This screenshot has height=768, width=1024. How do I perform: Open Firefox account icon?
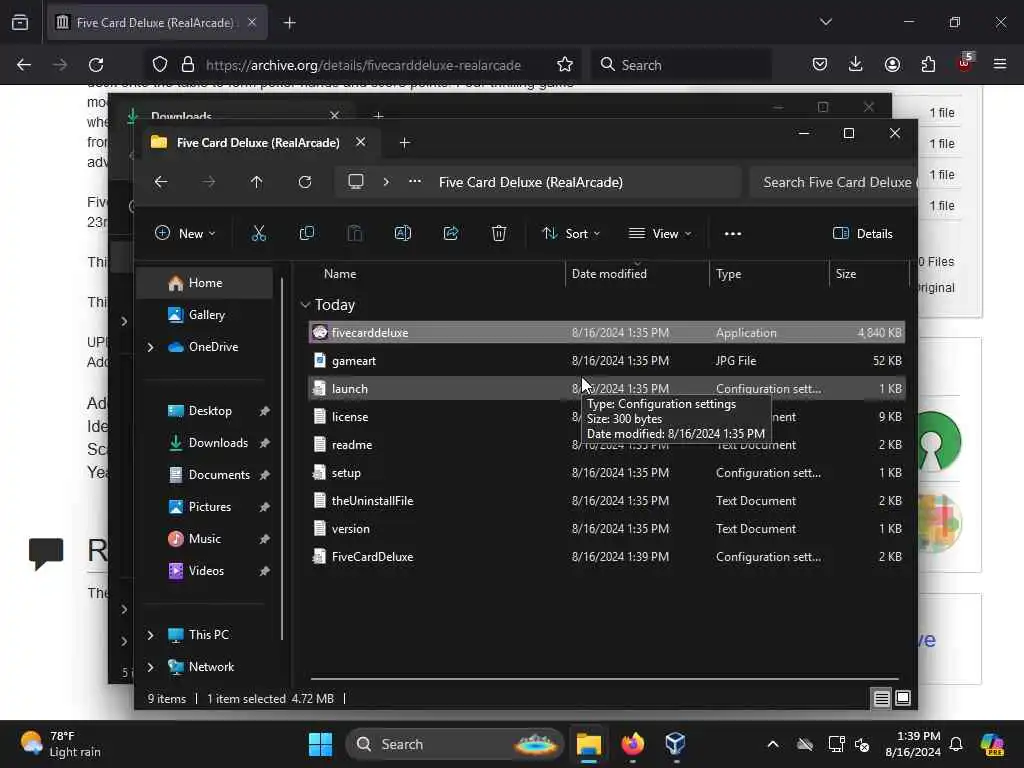tap(892, 64)
